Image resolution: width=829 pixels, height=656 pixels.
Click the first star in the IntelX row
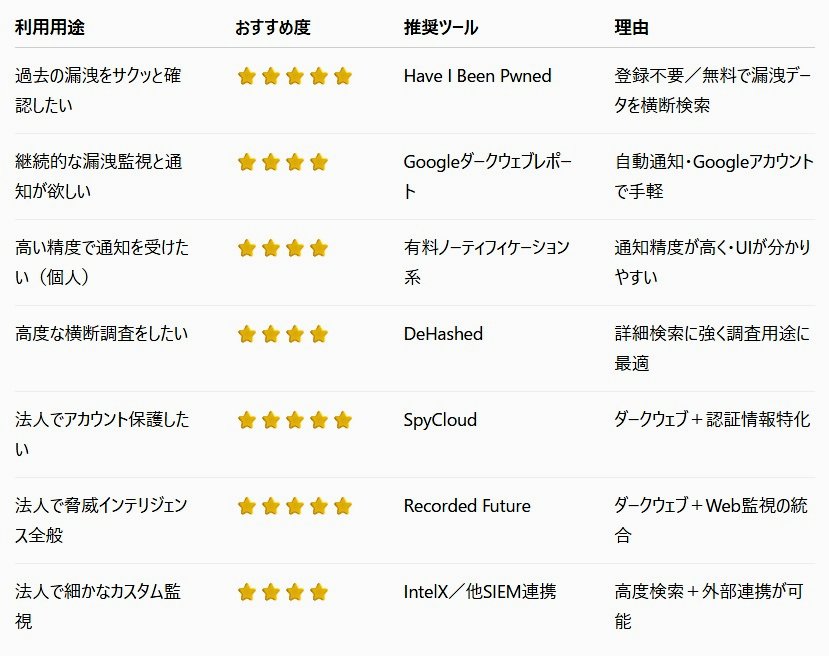click(247, 592)
